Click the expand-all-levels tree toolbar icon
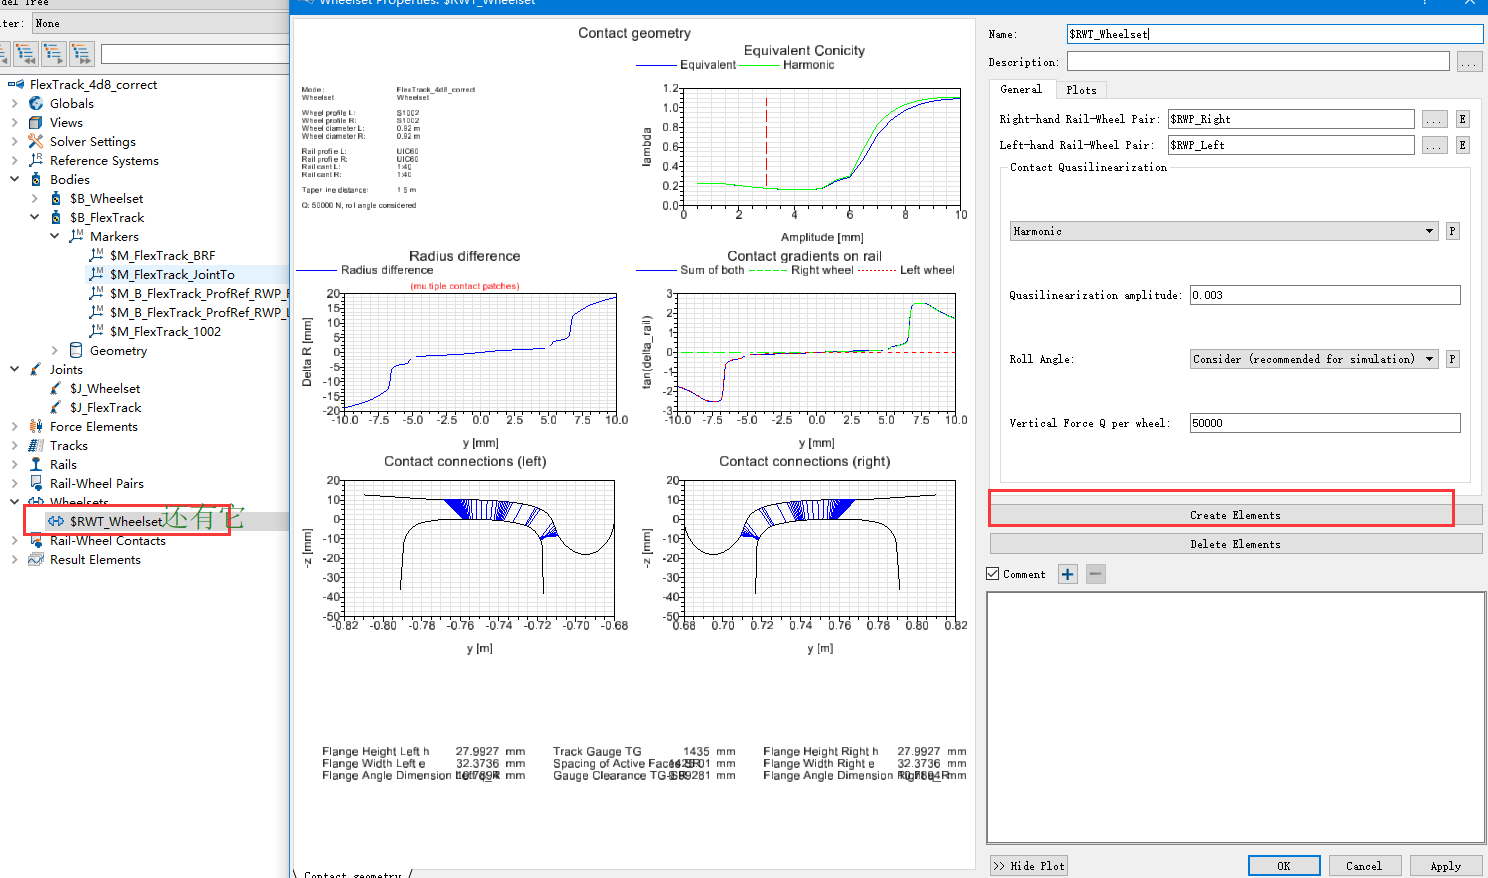This screenshot has width=1488, height=878. [x=81, y=53]
